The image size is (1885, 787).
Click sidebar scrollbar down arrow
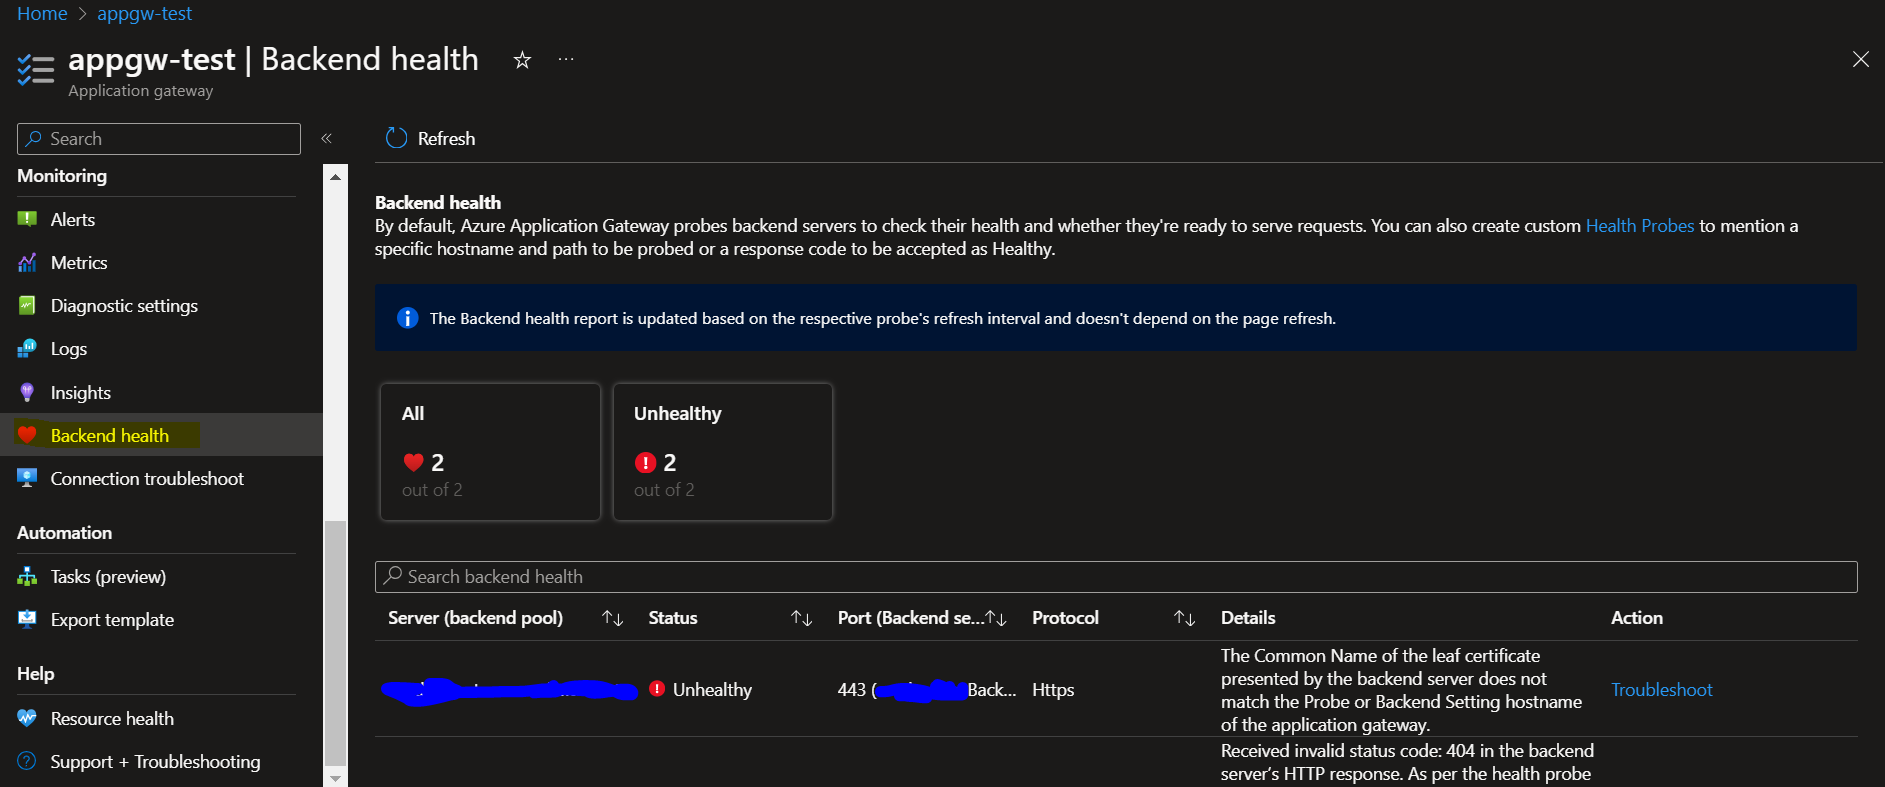(335, 778)
